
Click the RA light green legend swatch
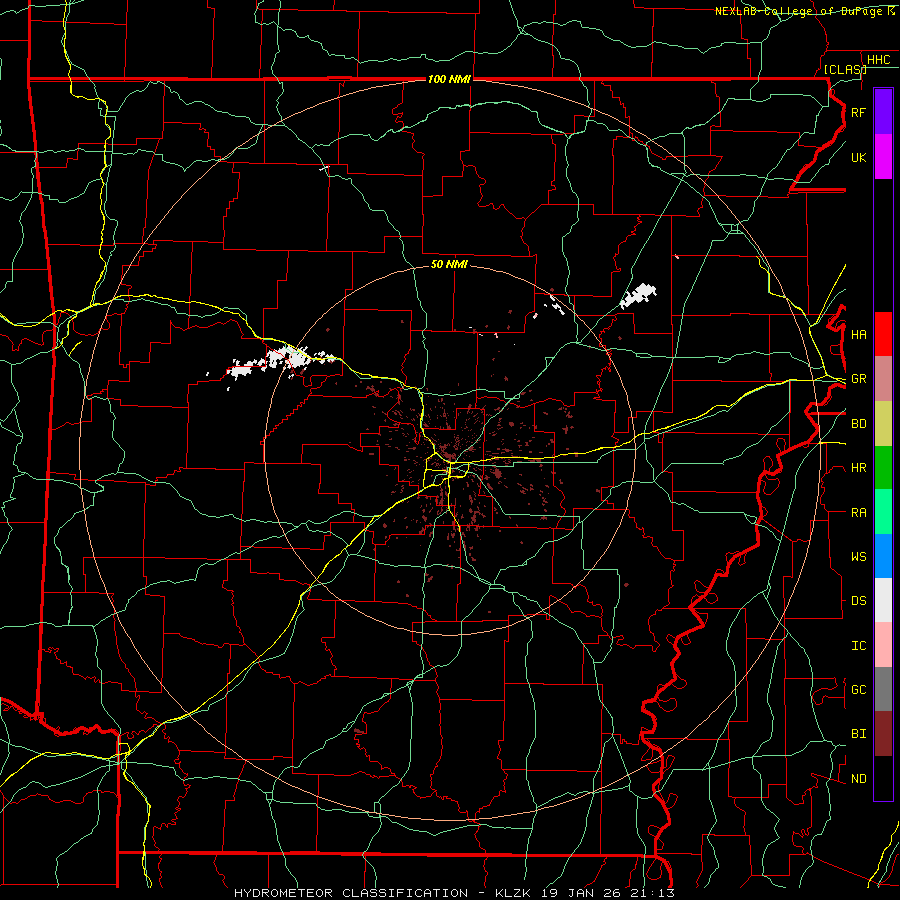pyautogui.click(x=883, y=512)
